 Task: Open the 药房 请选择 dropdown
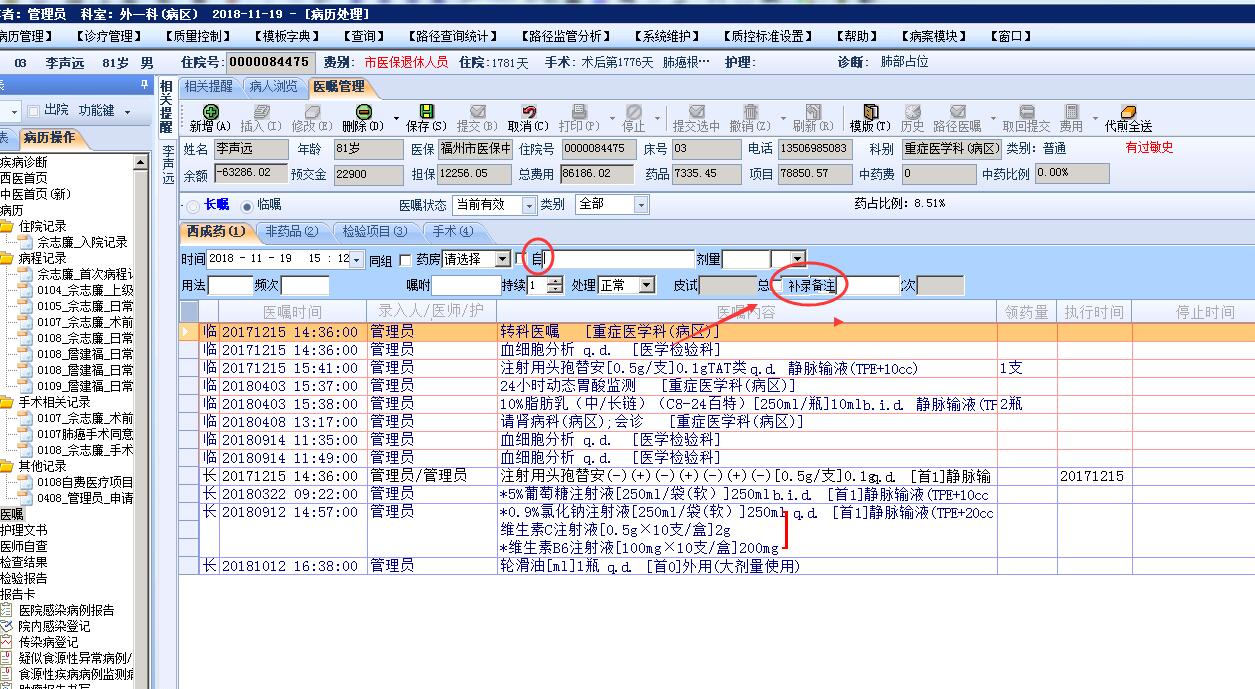[x=501, y=259]
